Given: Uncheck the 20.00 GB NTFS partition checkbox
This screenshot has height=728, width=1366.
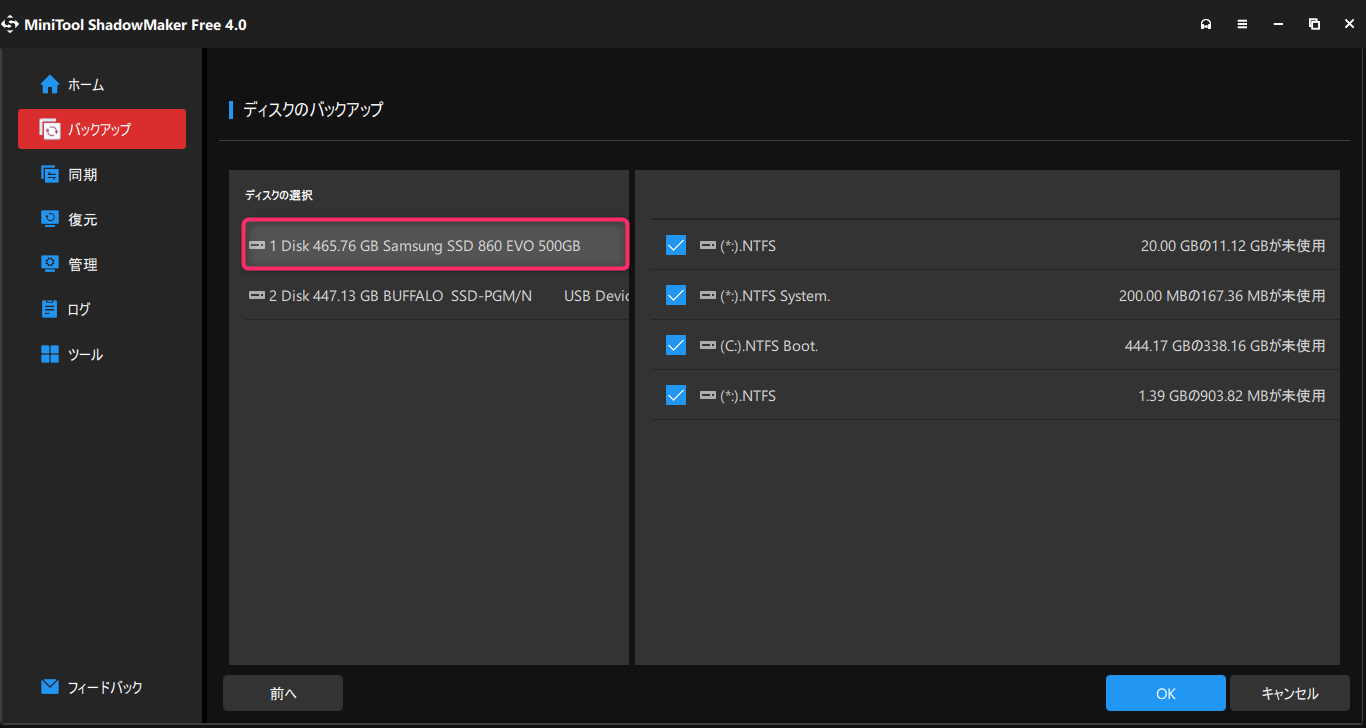Looking at the screenshot, I should coord(676,245).
